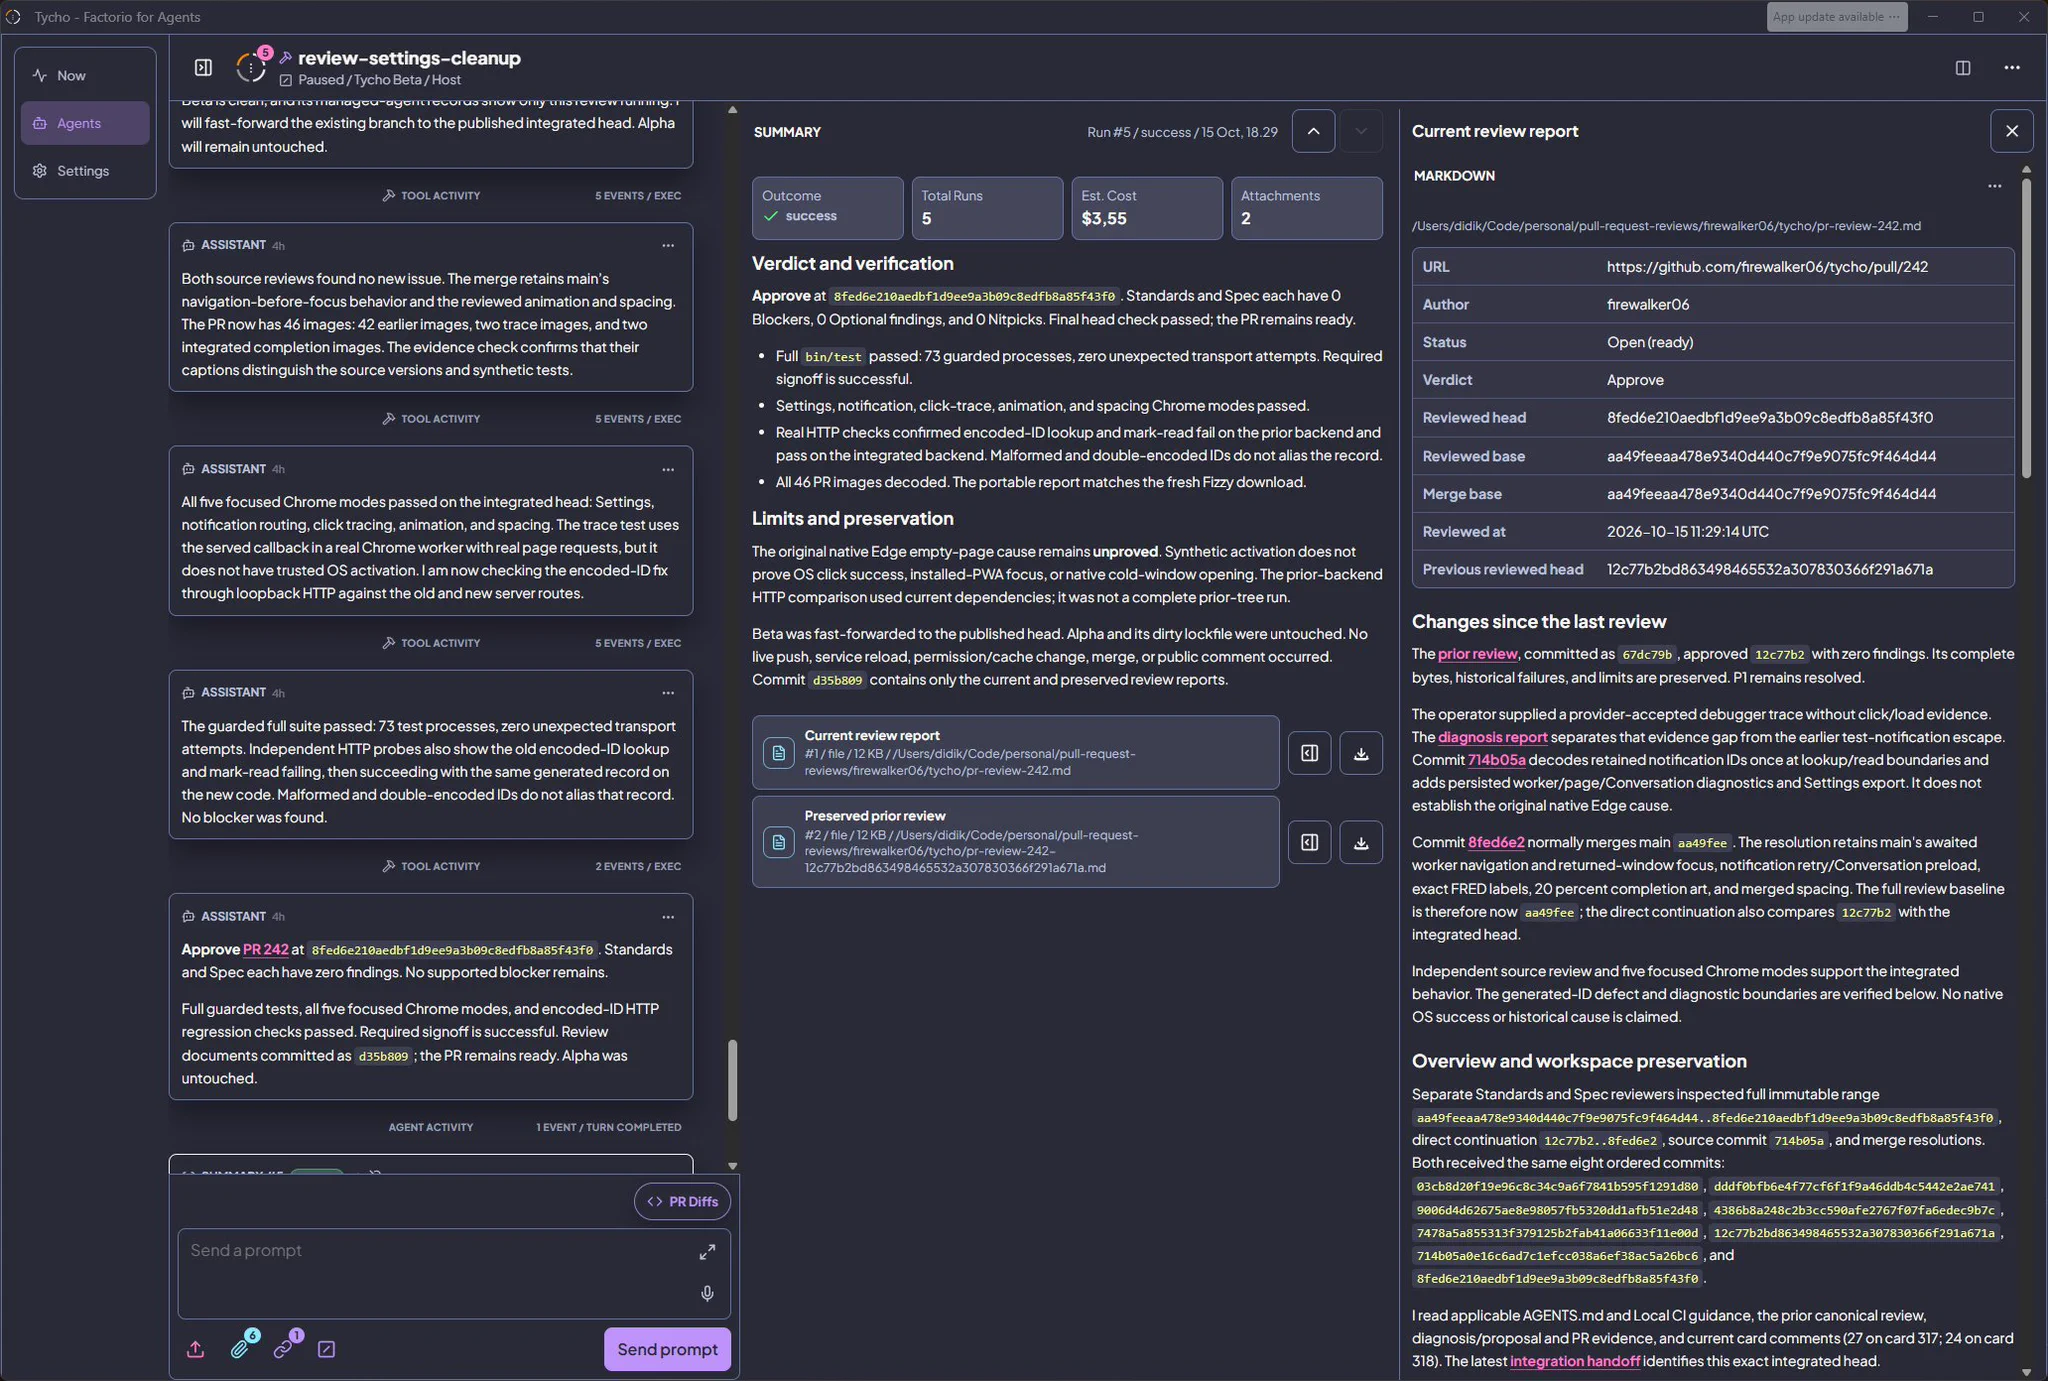The height and width of the screenshot is (1381, 2048).
Task: Open the Current review report in the side panel
Action: coord(1309,753)
